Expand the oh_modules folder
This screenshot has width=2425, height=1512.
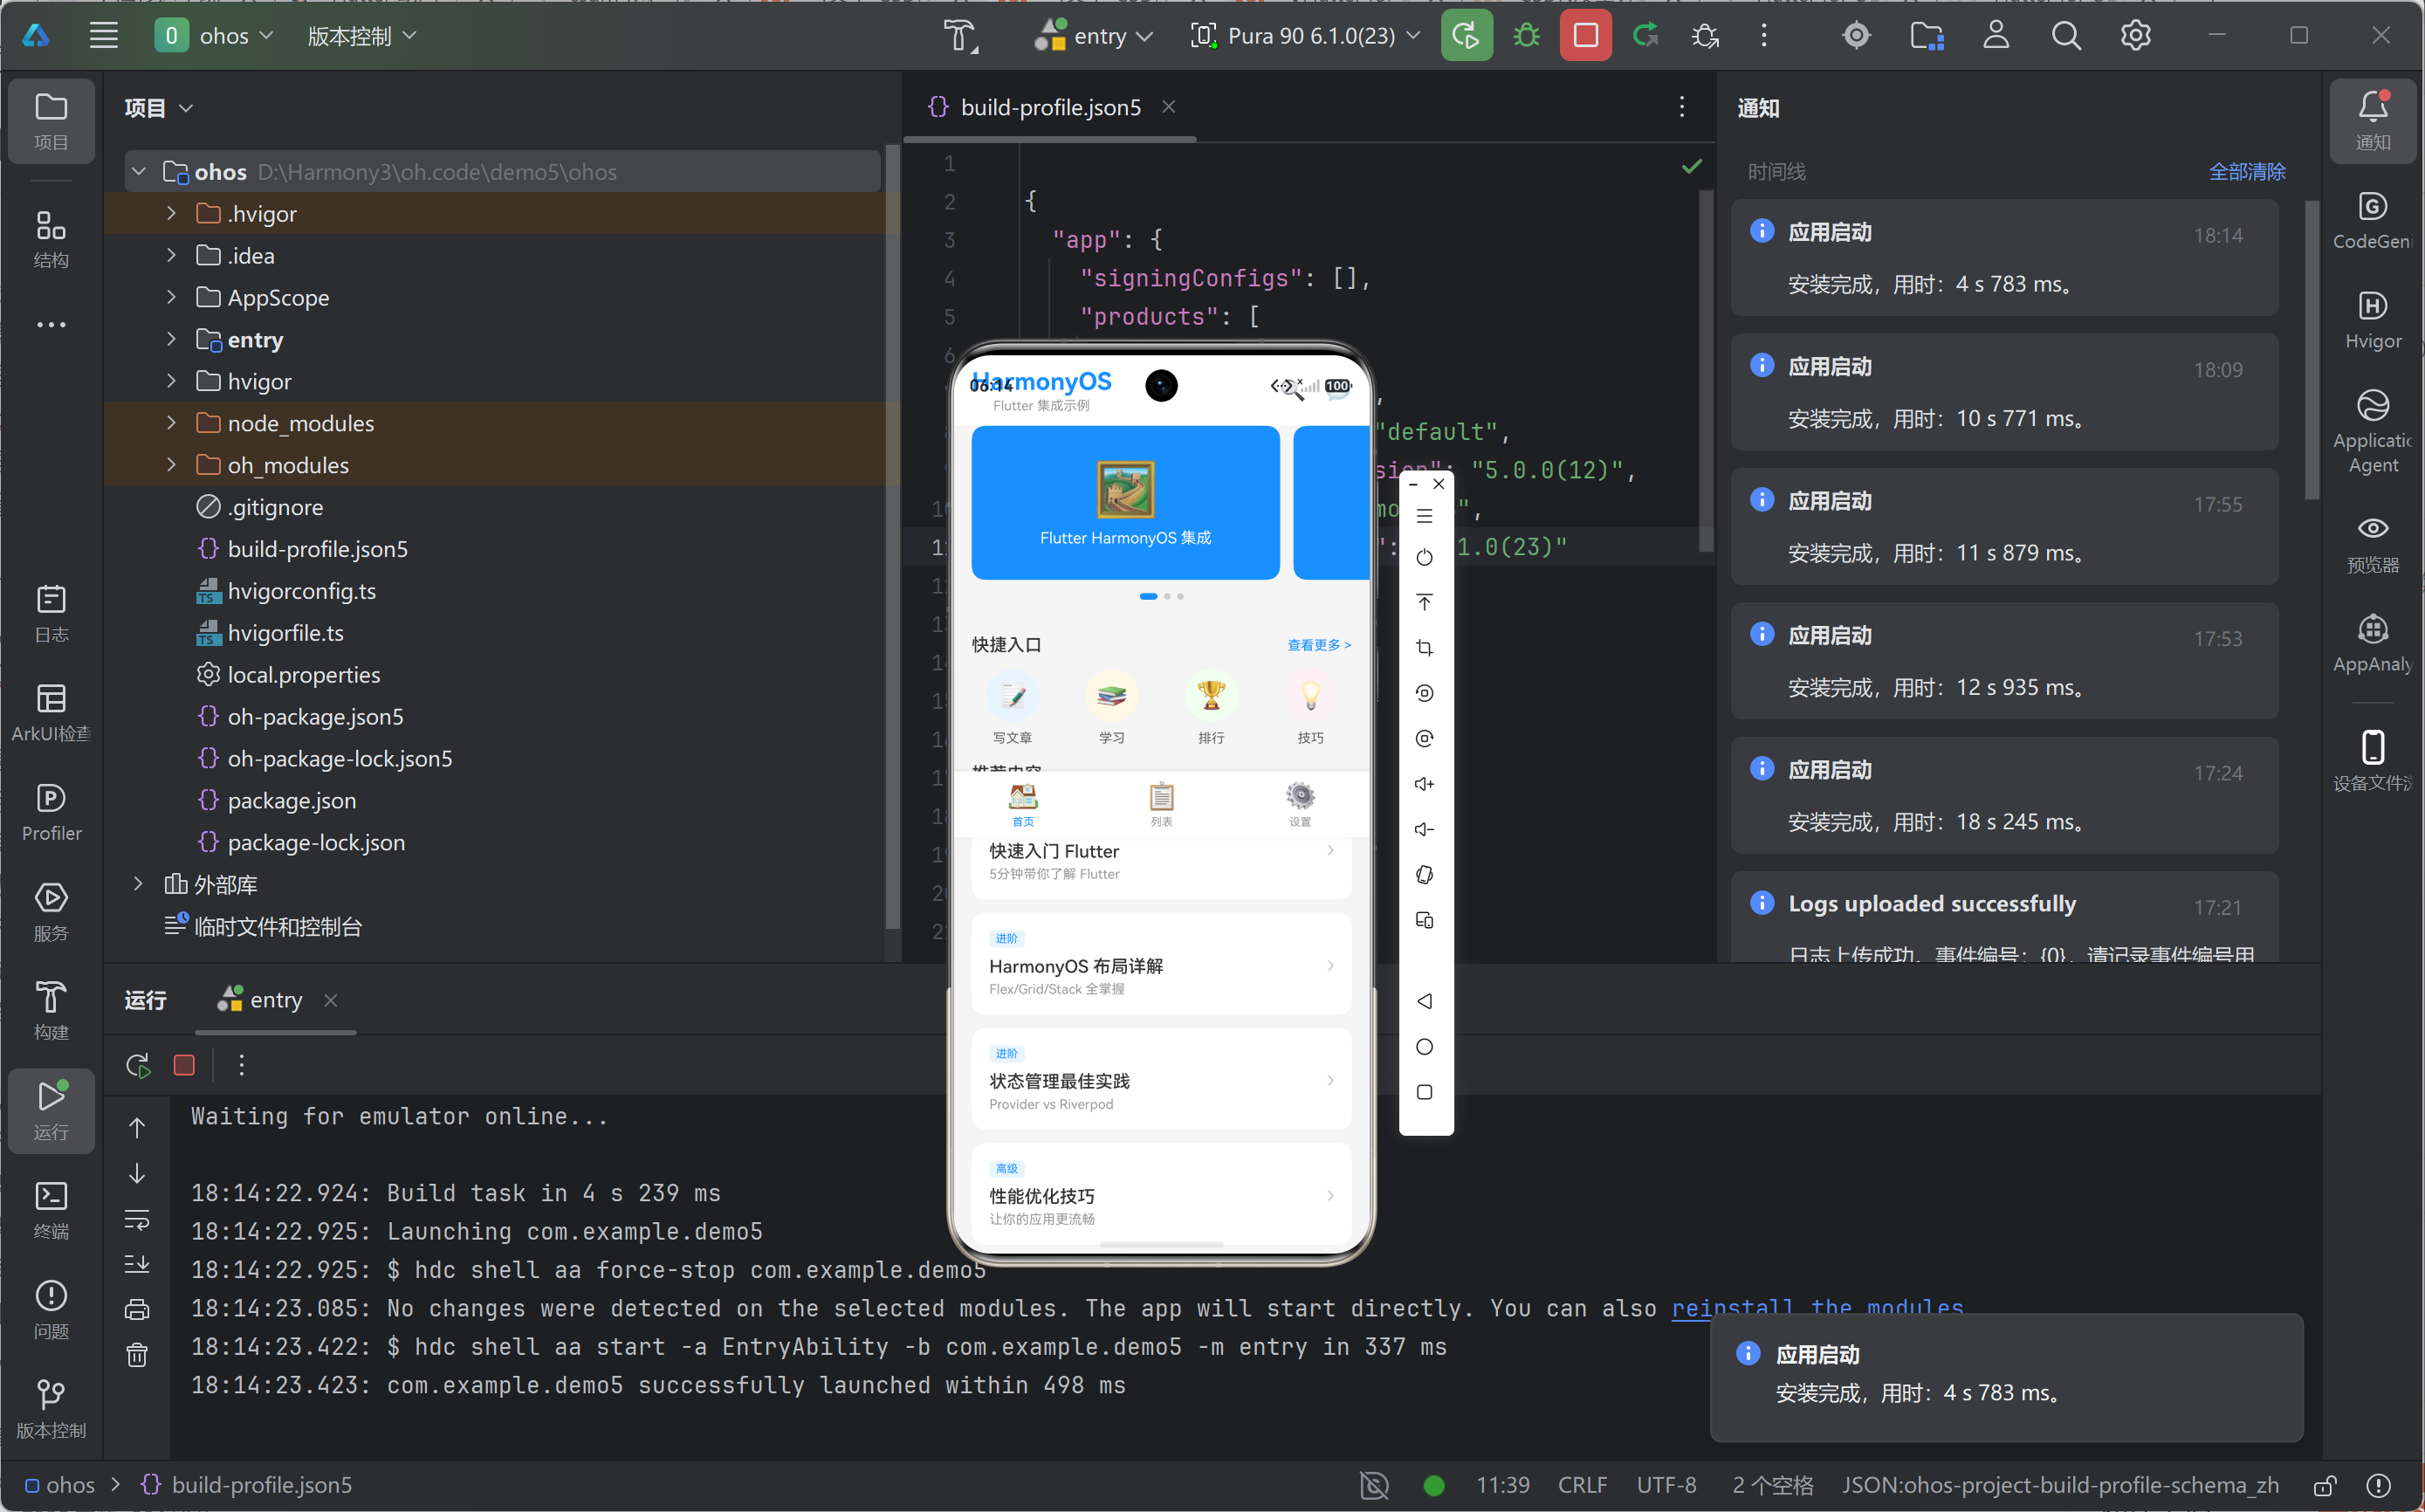pos(171,465)
